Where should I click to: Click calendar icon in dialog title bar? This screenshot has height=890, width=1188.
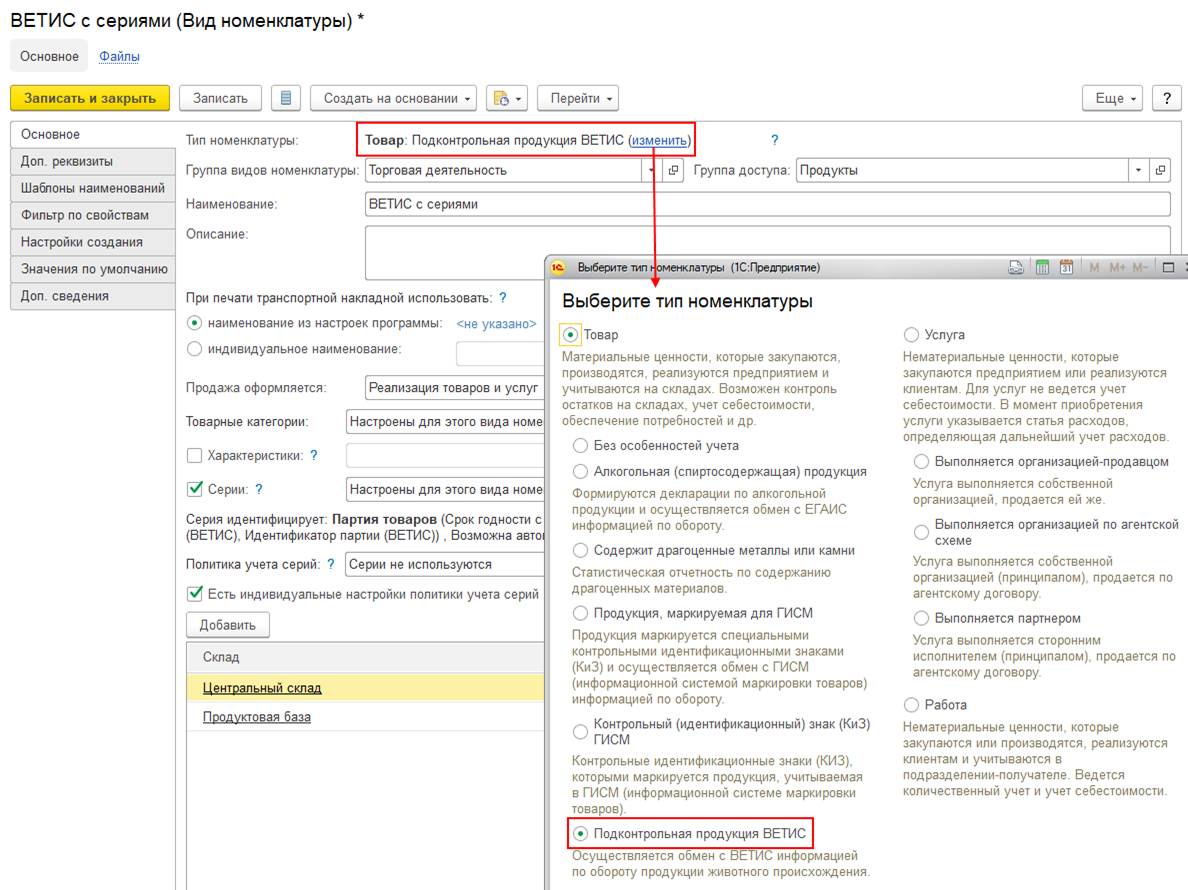1066,267
